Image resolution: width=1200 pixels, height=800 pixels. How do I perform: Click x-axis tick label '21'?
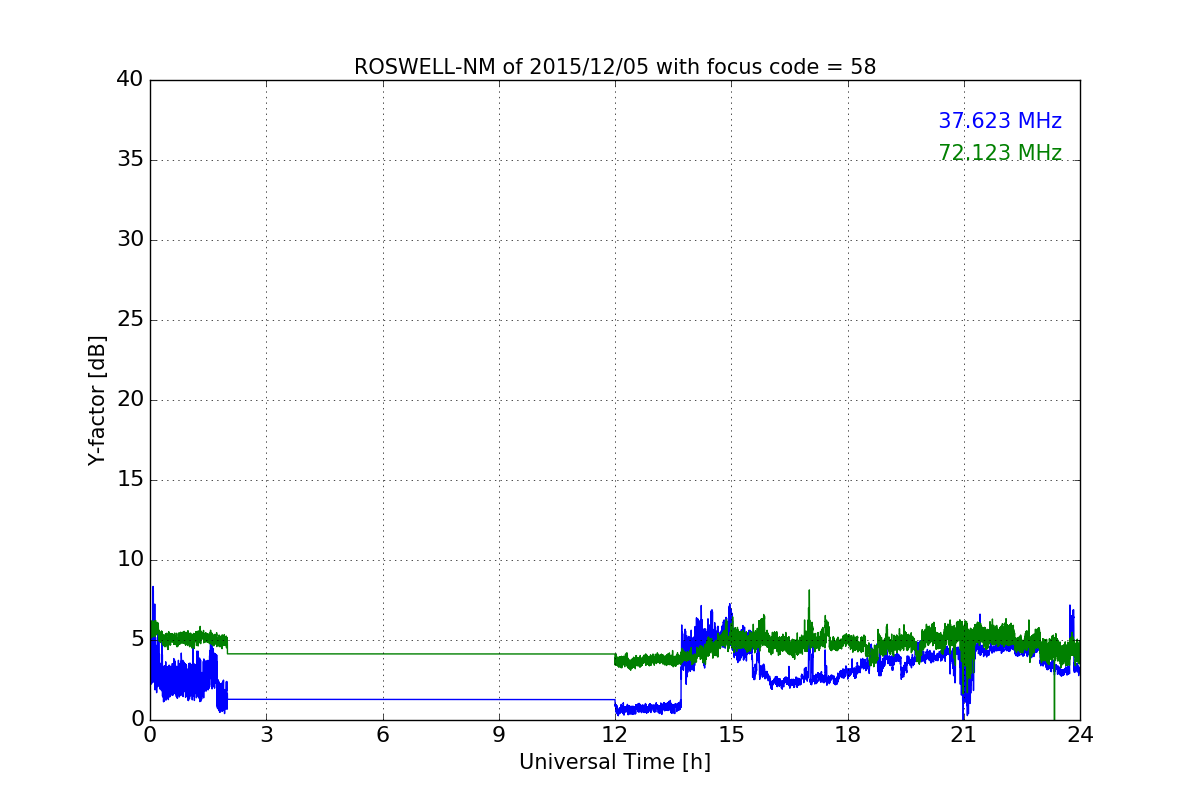coord(964,734)
